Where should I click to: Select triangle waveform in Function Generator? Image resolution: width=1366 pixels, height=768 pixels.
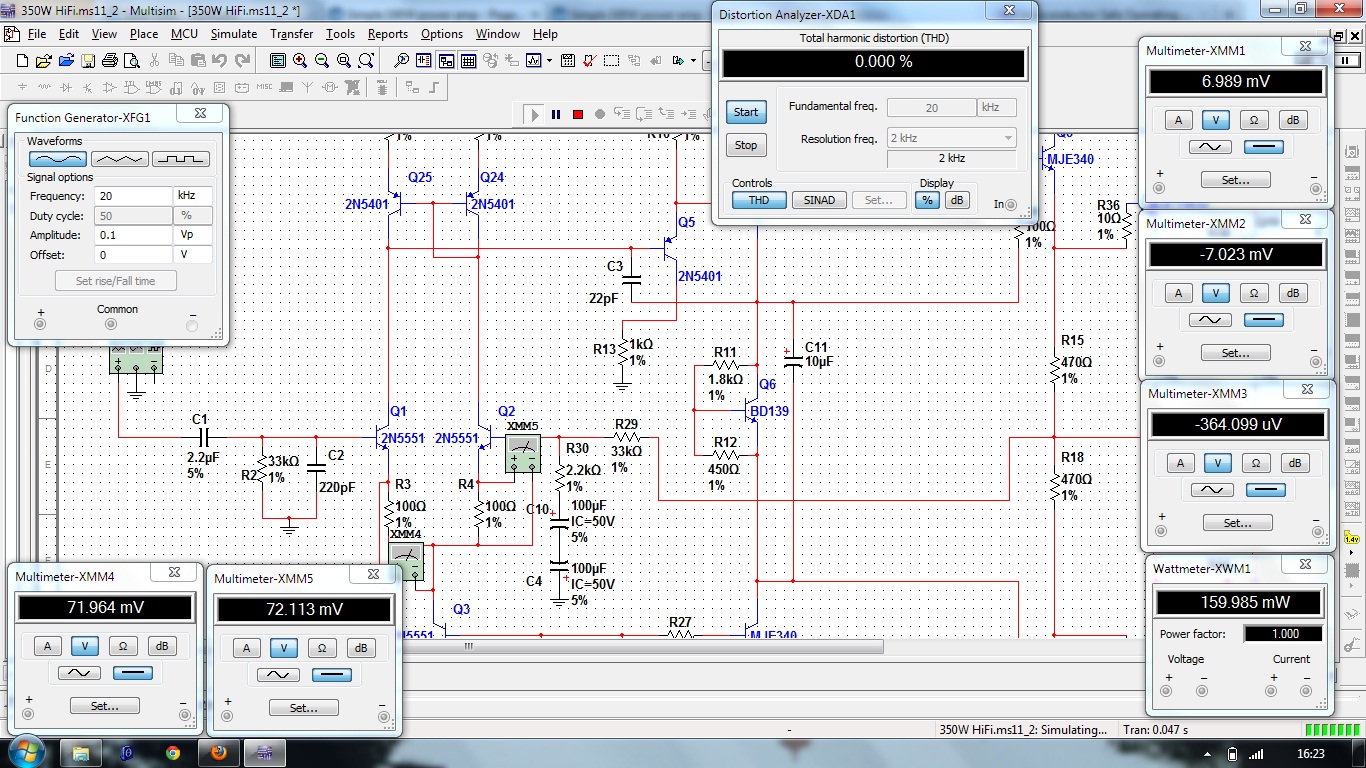(x=120, y=159)
